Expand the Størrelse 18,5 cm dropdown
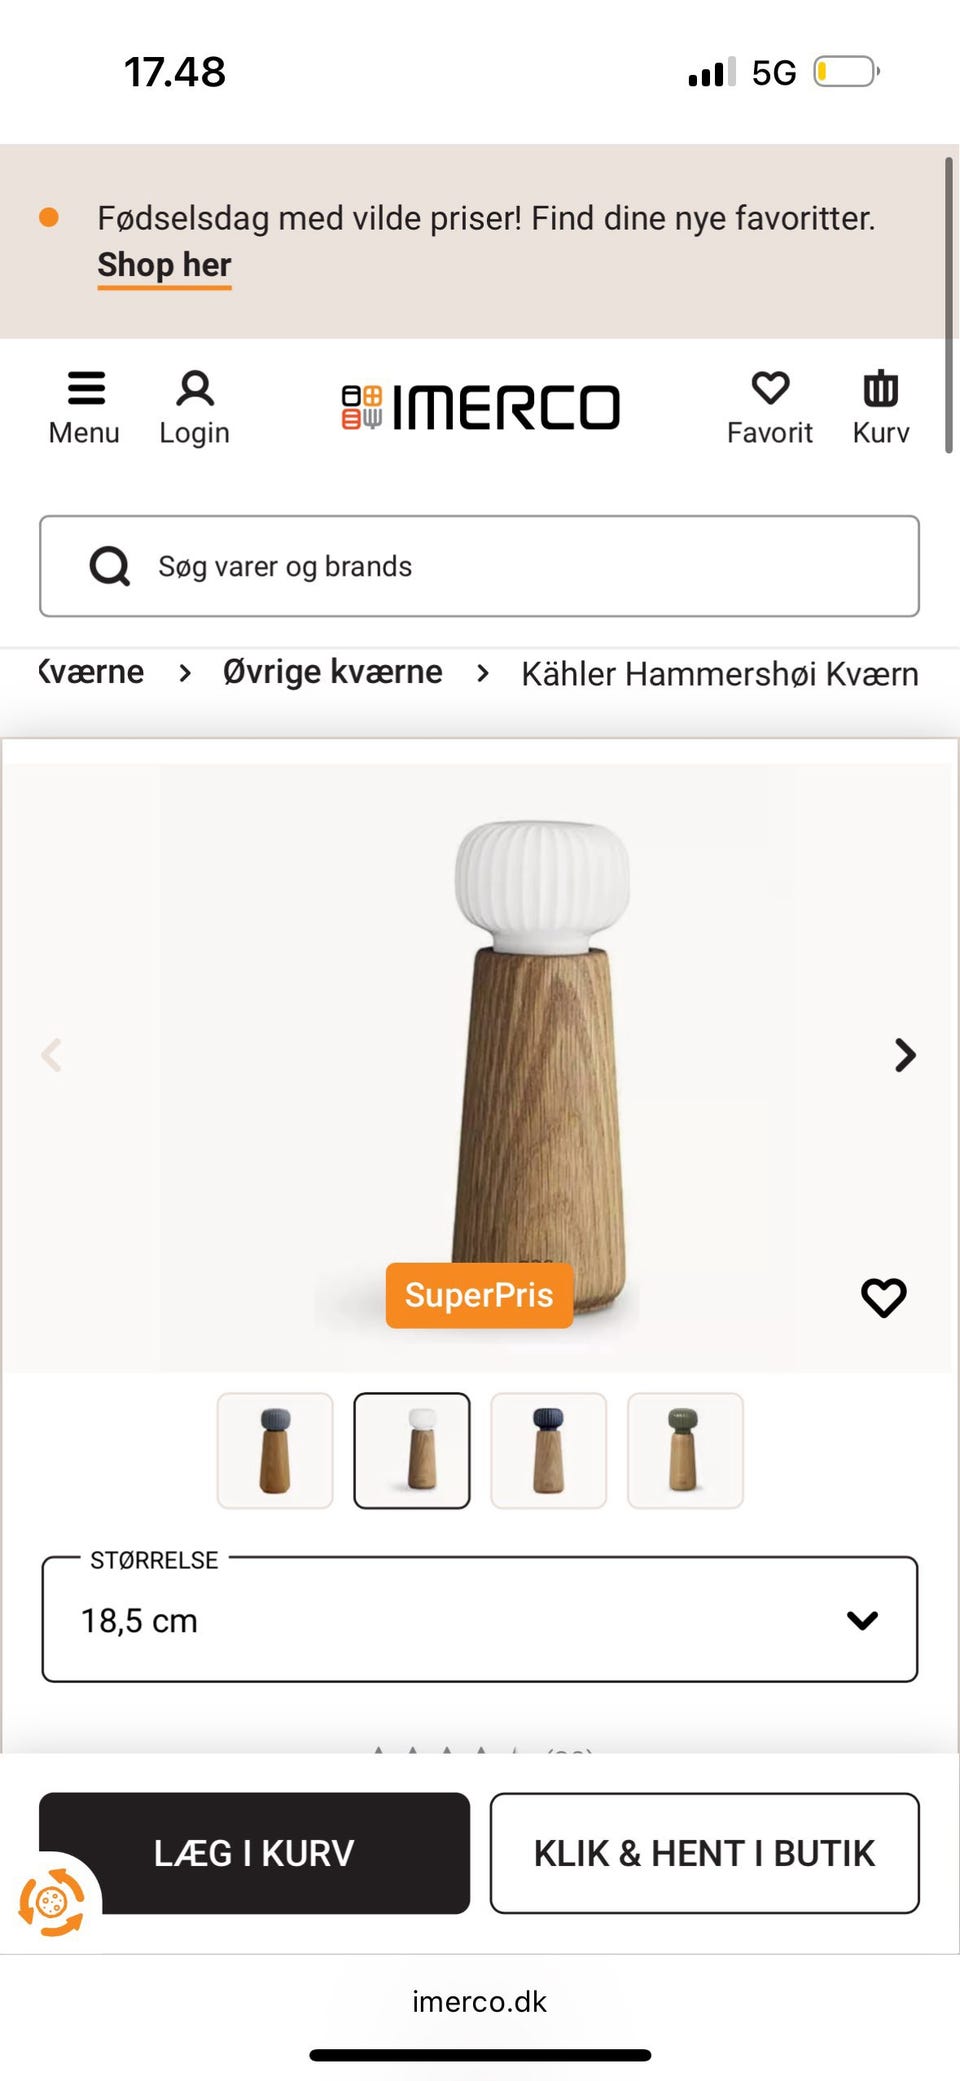The width and height of the screenshot is (960, 2081). coord(480,1619)
